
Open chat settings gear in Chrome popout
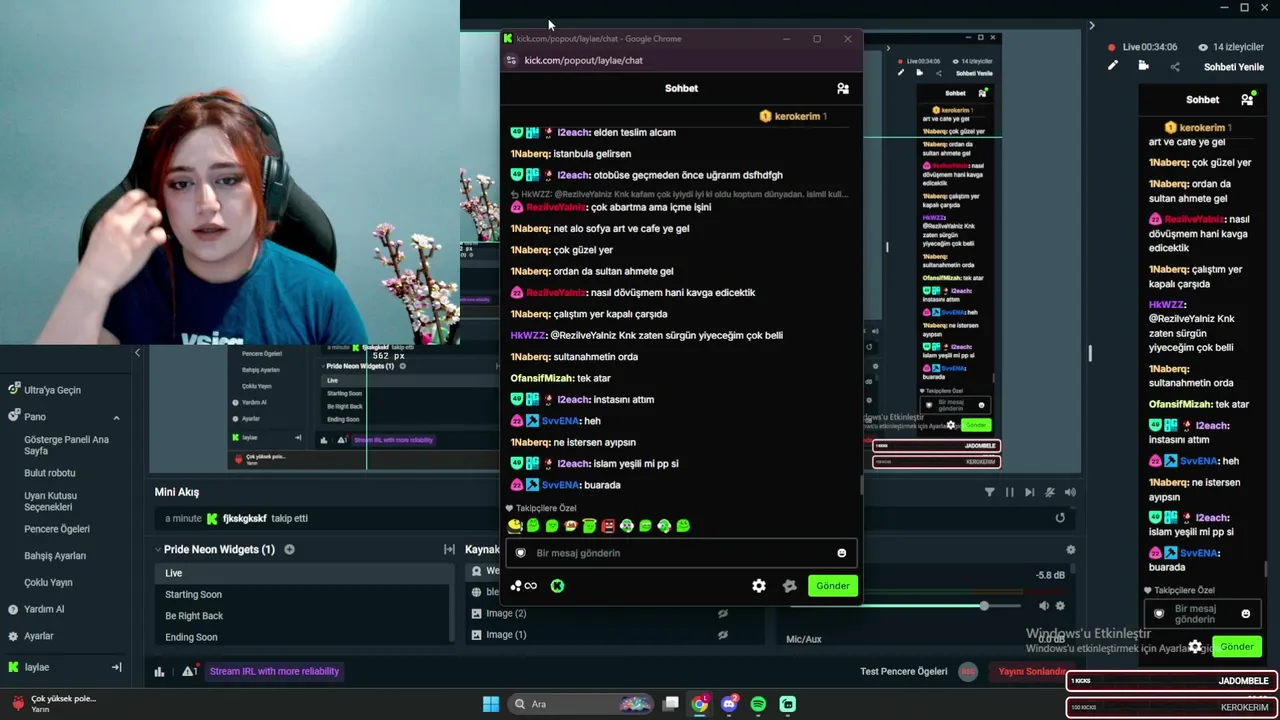click(x=759, y=586)
